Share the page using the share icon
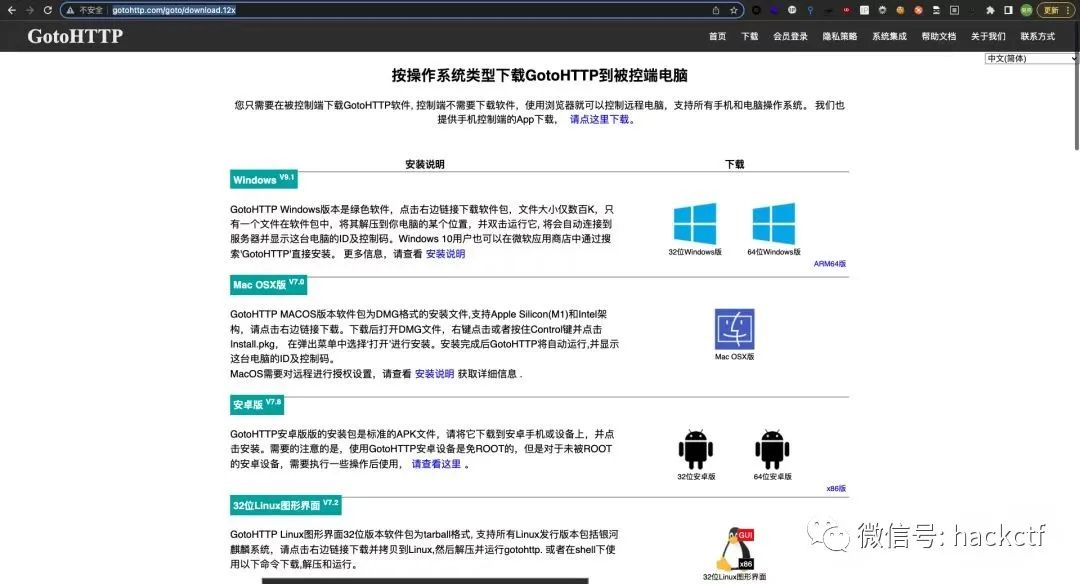Viewport: 1080px width, 584px height. [x=716, y=10]
